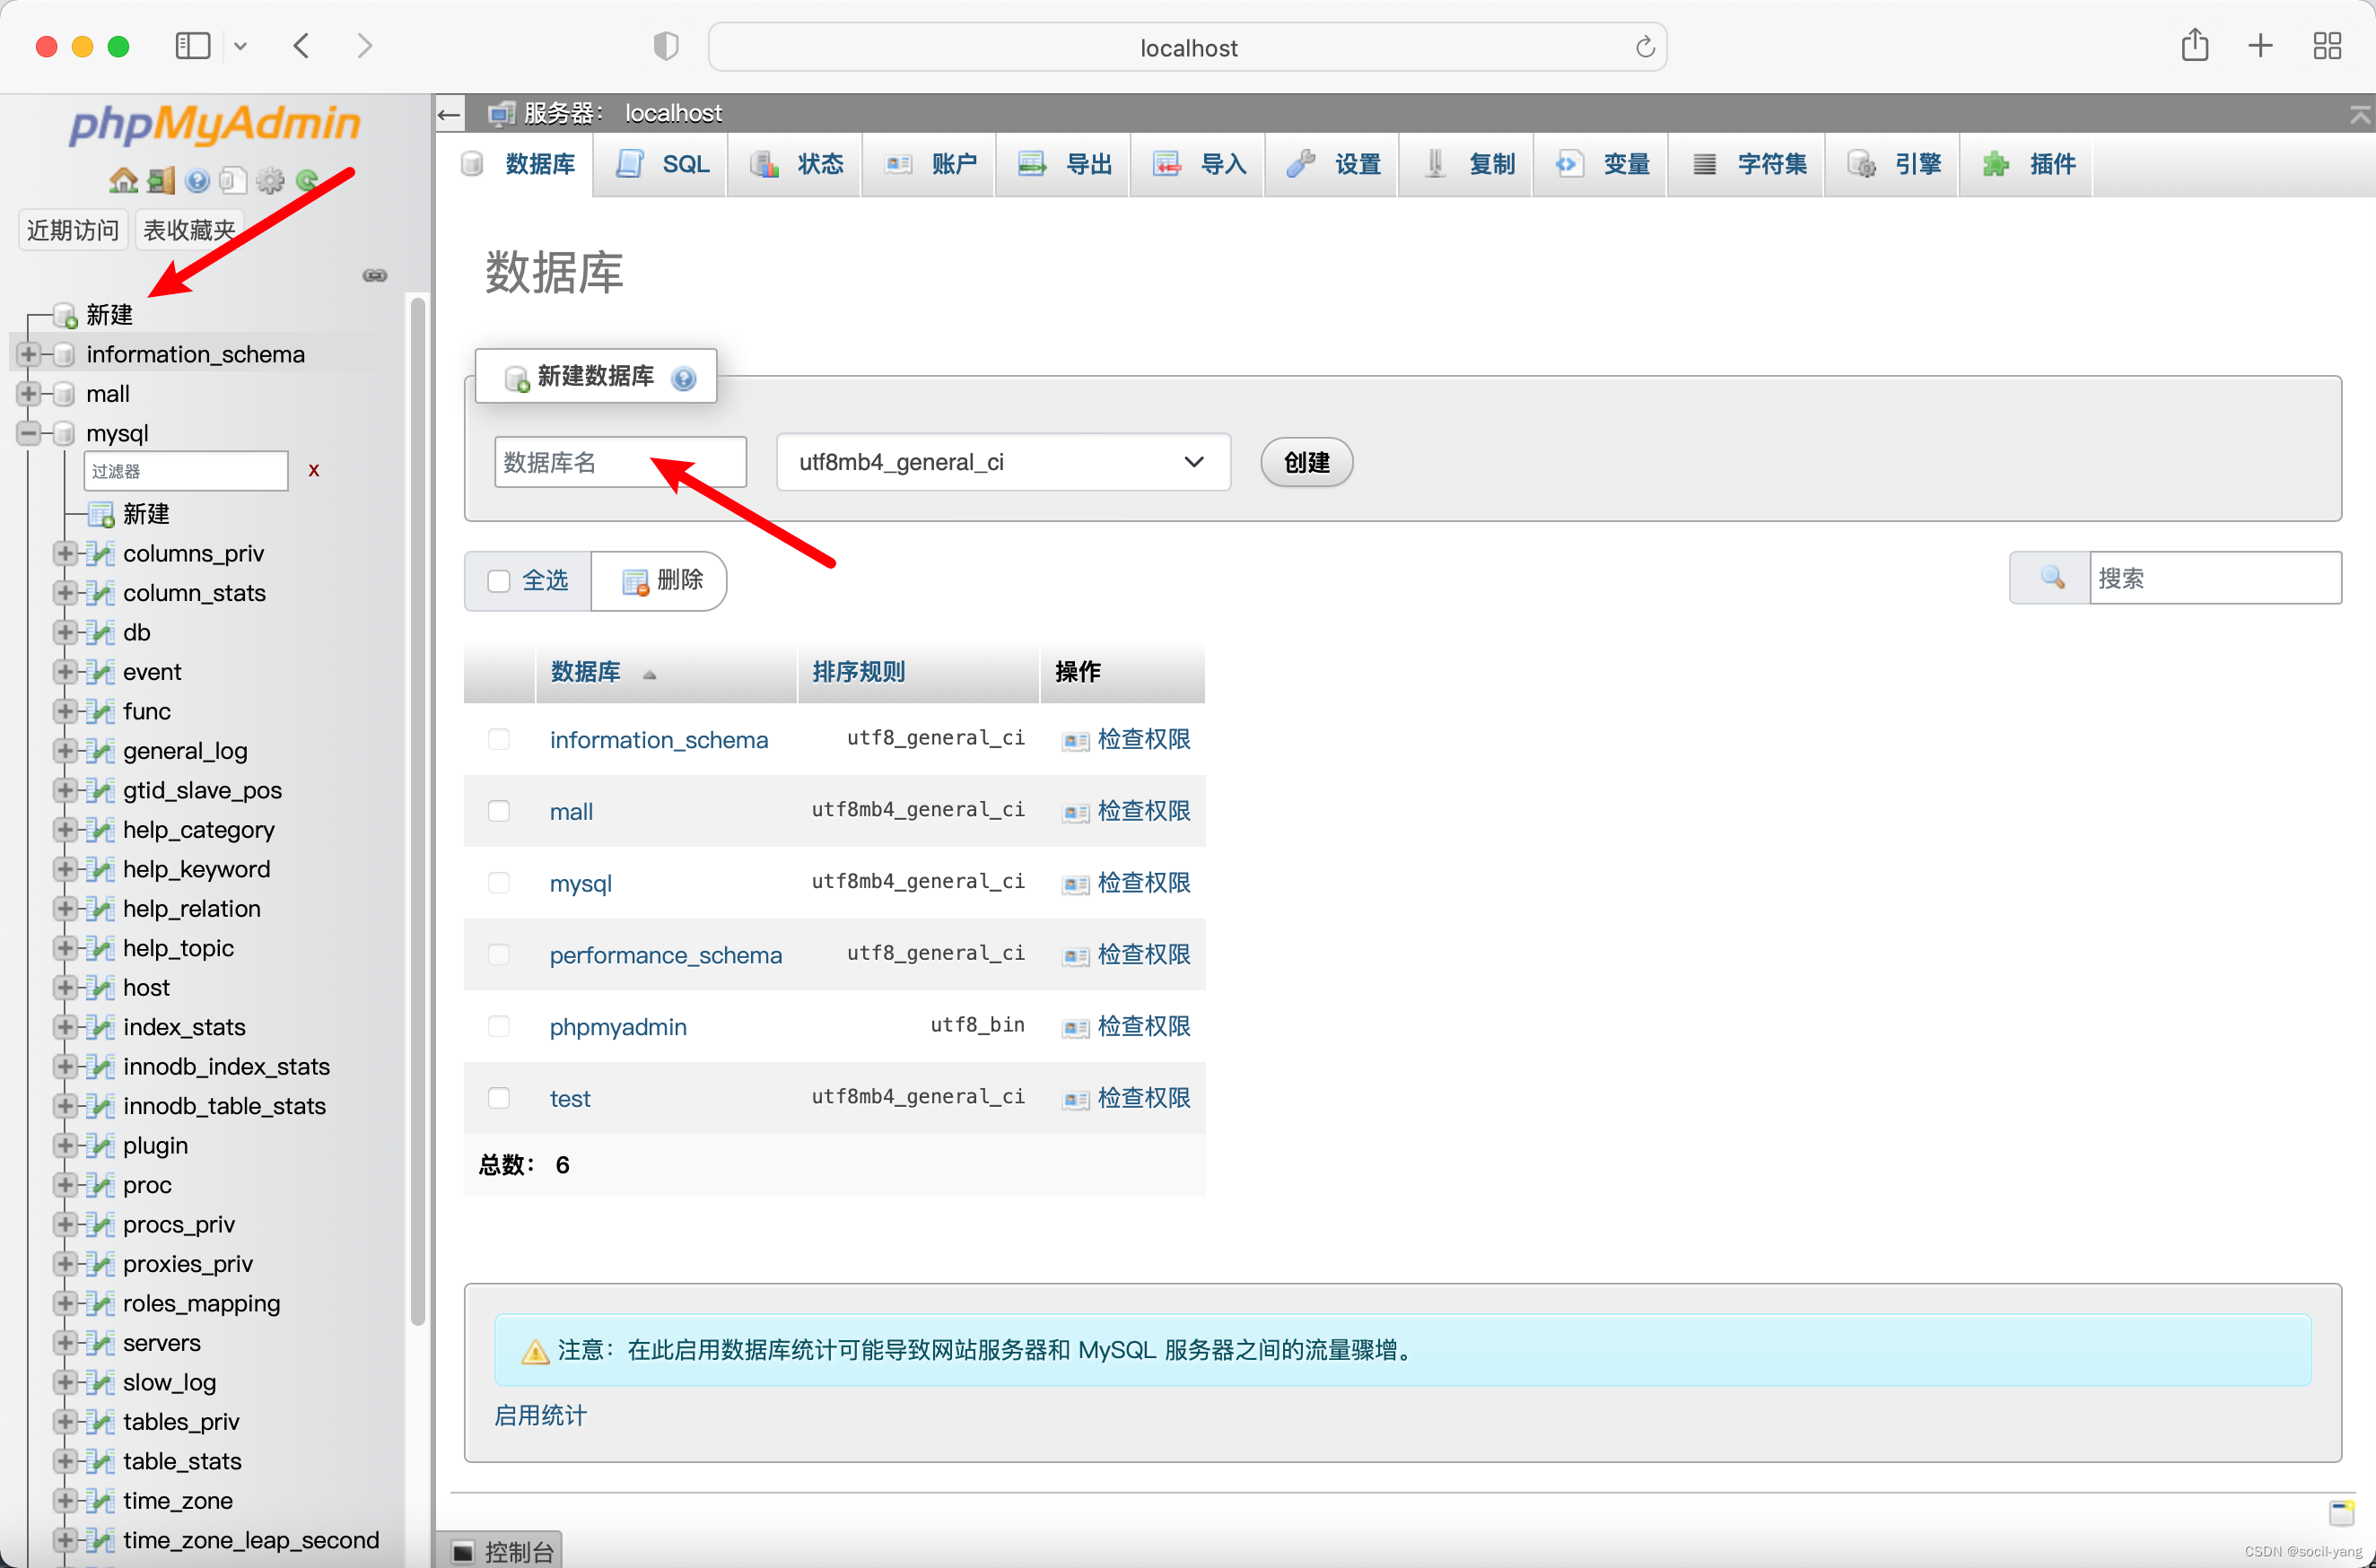Expand the columns_priv table node

coord(65,553)
